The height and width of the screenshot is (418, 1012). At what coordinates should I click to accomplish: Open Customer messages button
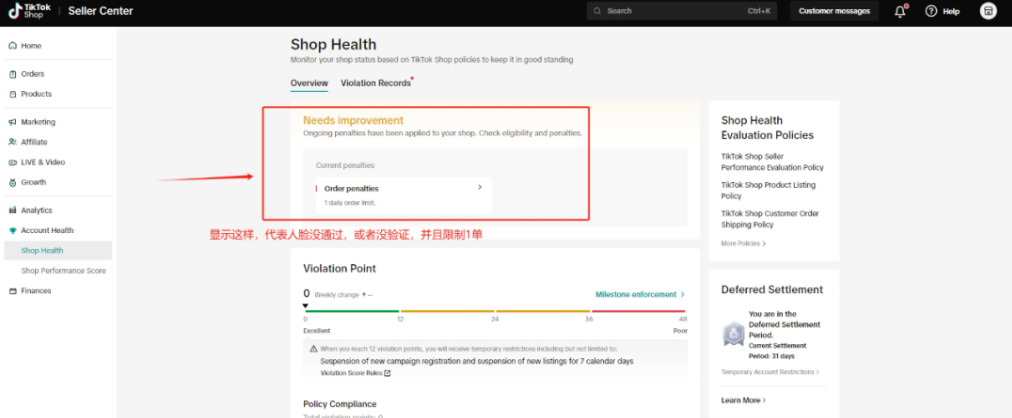point(834,11)
